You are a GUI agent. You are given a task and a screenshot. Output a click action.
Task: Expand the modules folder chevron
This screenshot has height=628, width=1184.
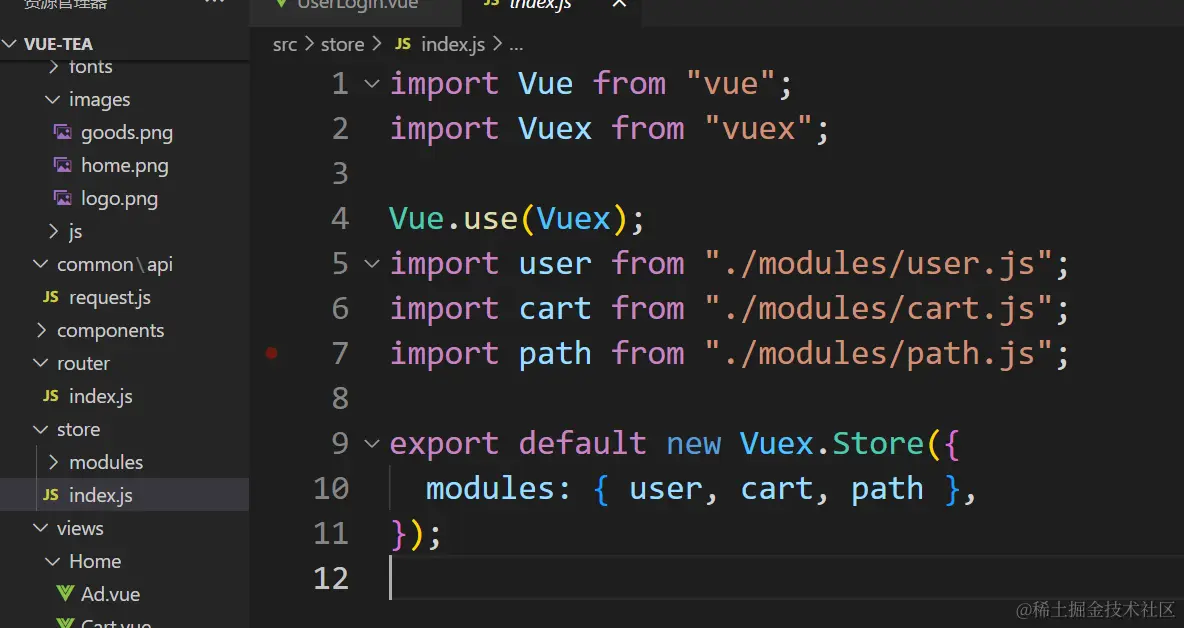tap(52, 462)
